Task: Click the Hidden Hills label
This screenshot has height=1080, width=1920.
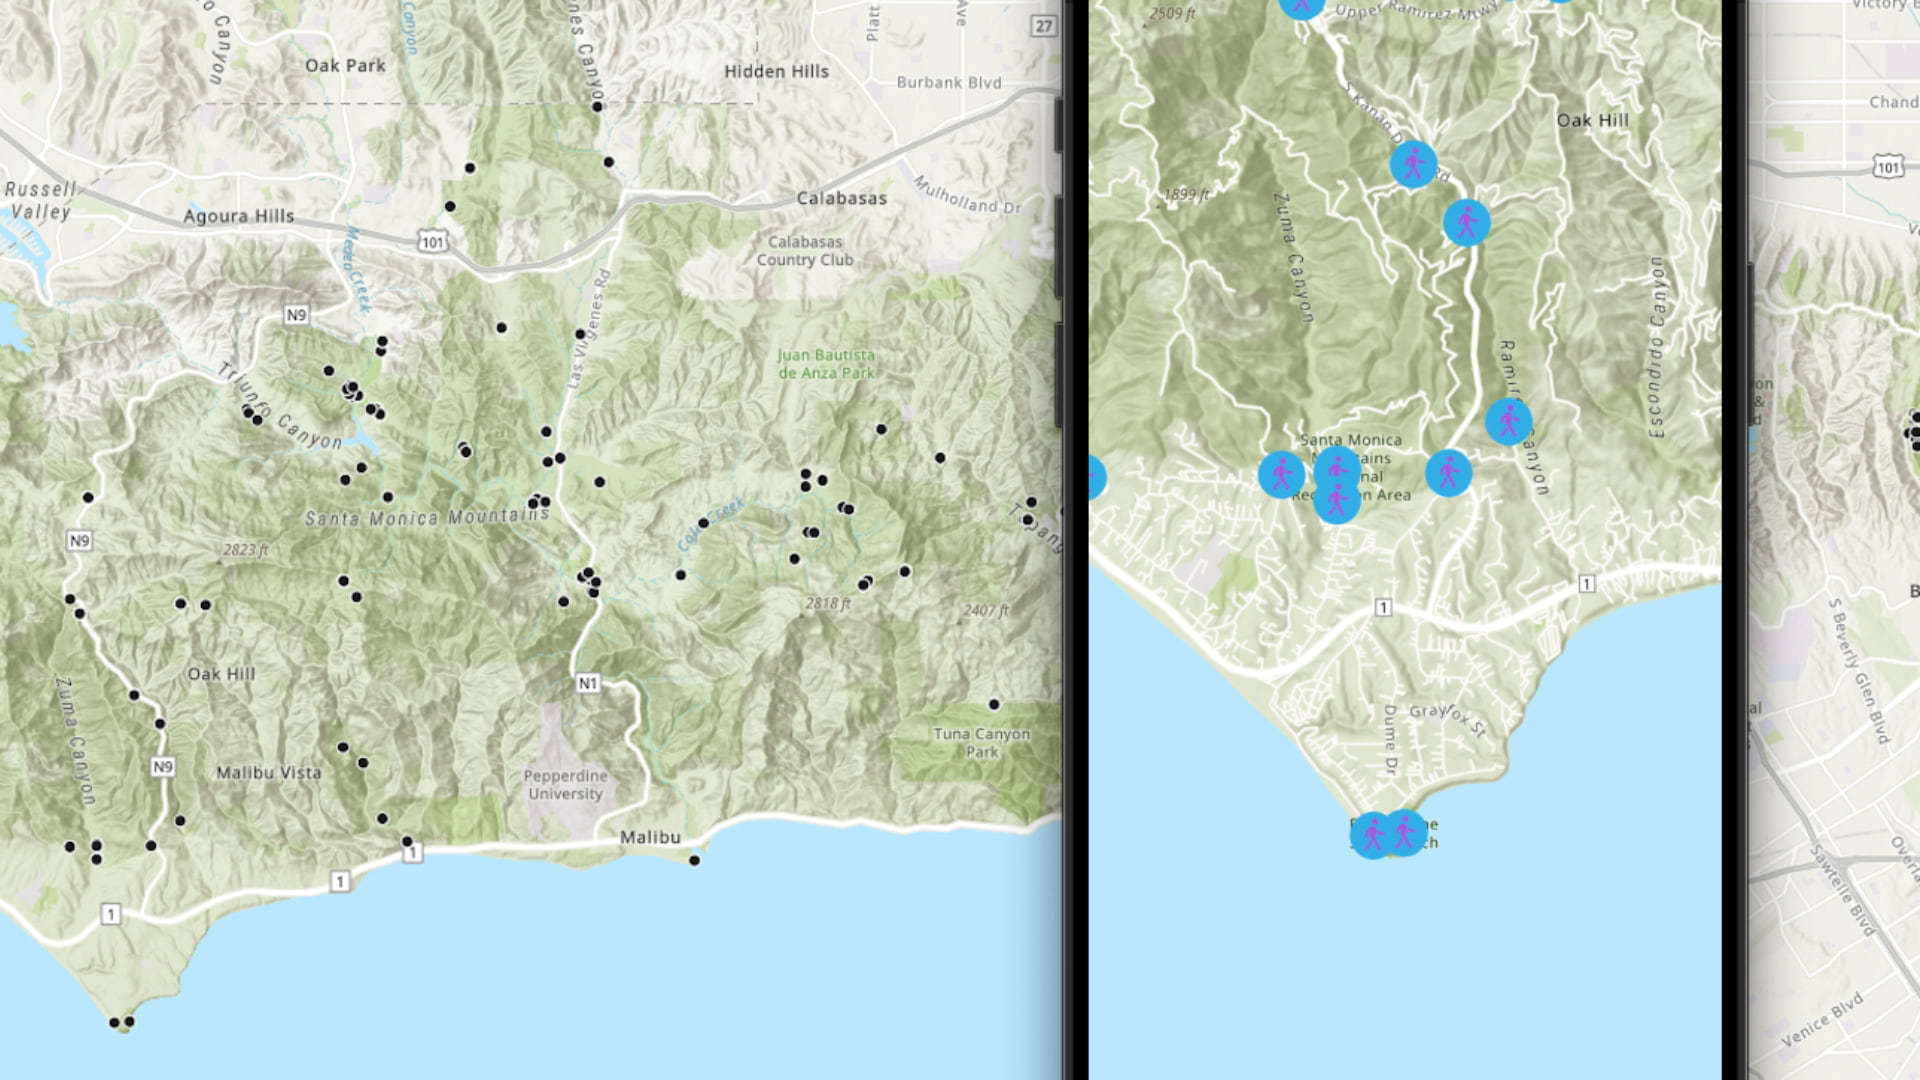Action: click(776, 71)
